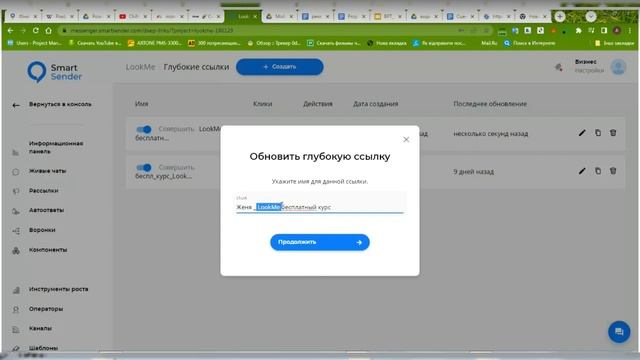Open Информационная панель in the sidebar
640x360 pixels.
pyautogui.click(x=56, y=147)
